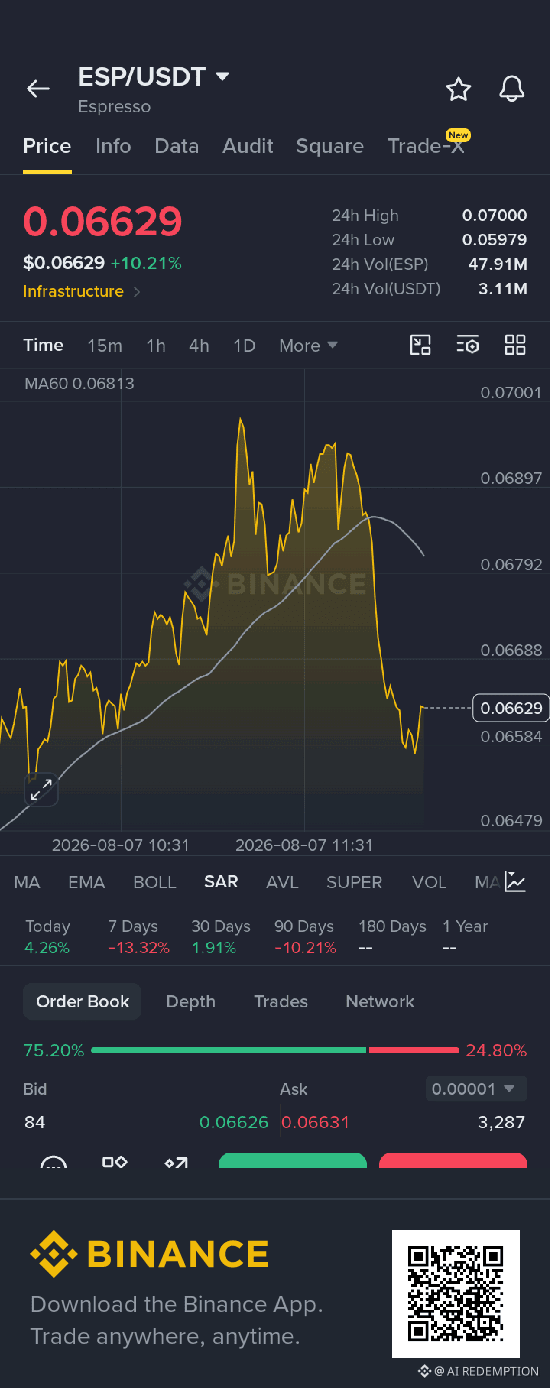Screen dimensions: 550x1388
Task: Click the bid/ask ratio bar
Action: click(275, 1050)
